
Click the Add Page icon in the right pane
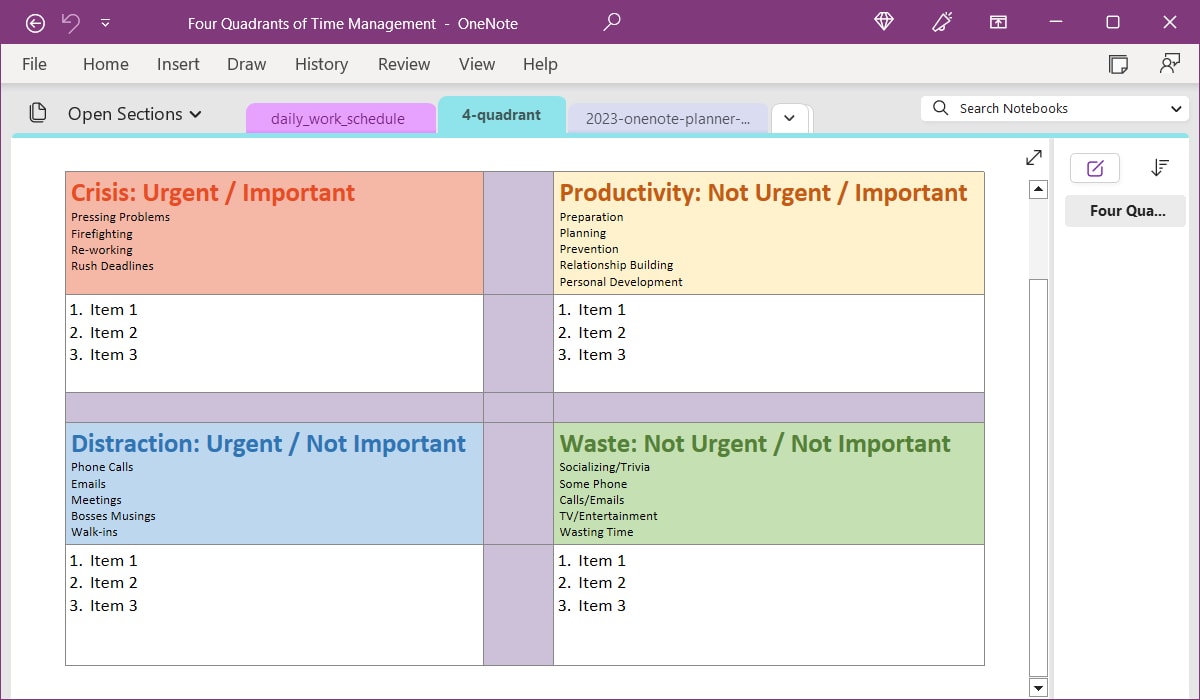point(1094,167)
